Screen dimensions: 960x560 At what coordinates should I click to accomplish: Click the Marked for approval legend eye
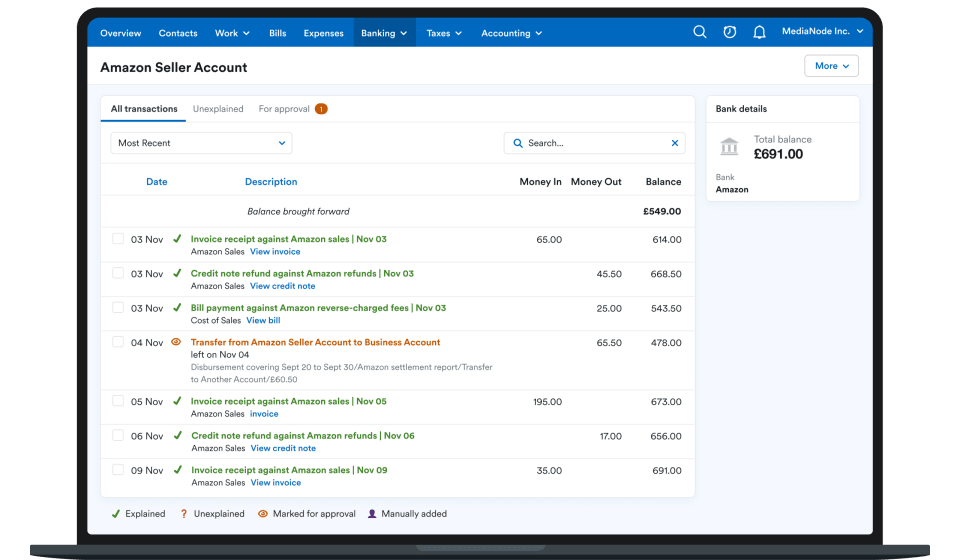coord(263,513)
